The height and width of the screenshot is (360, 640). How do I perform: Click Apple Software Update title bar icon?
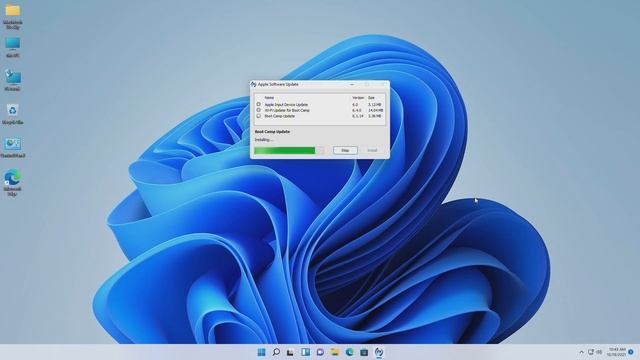[253, 84]
